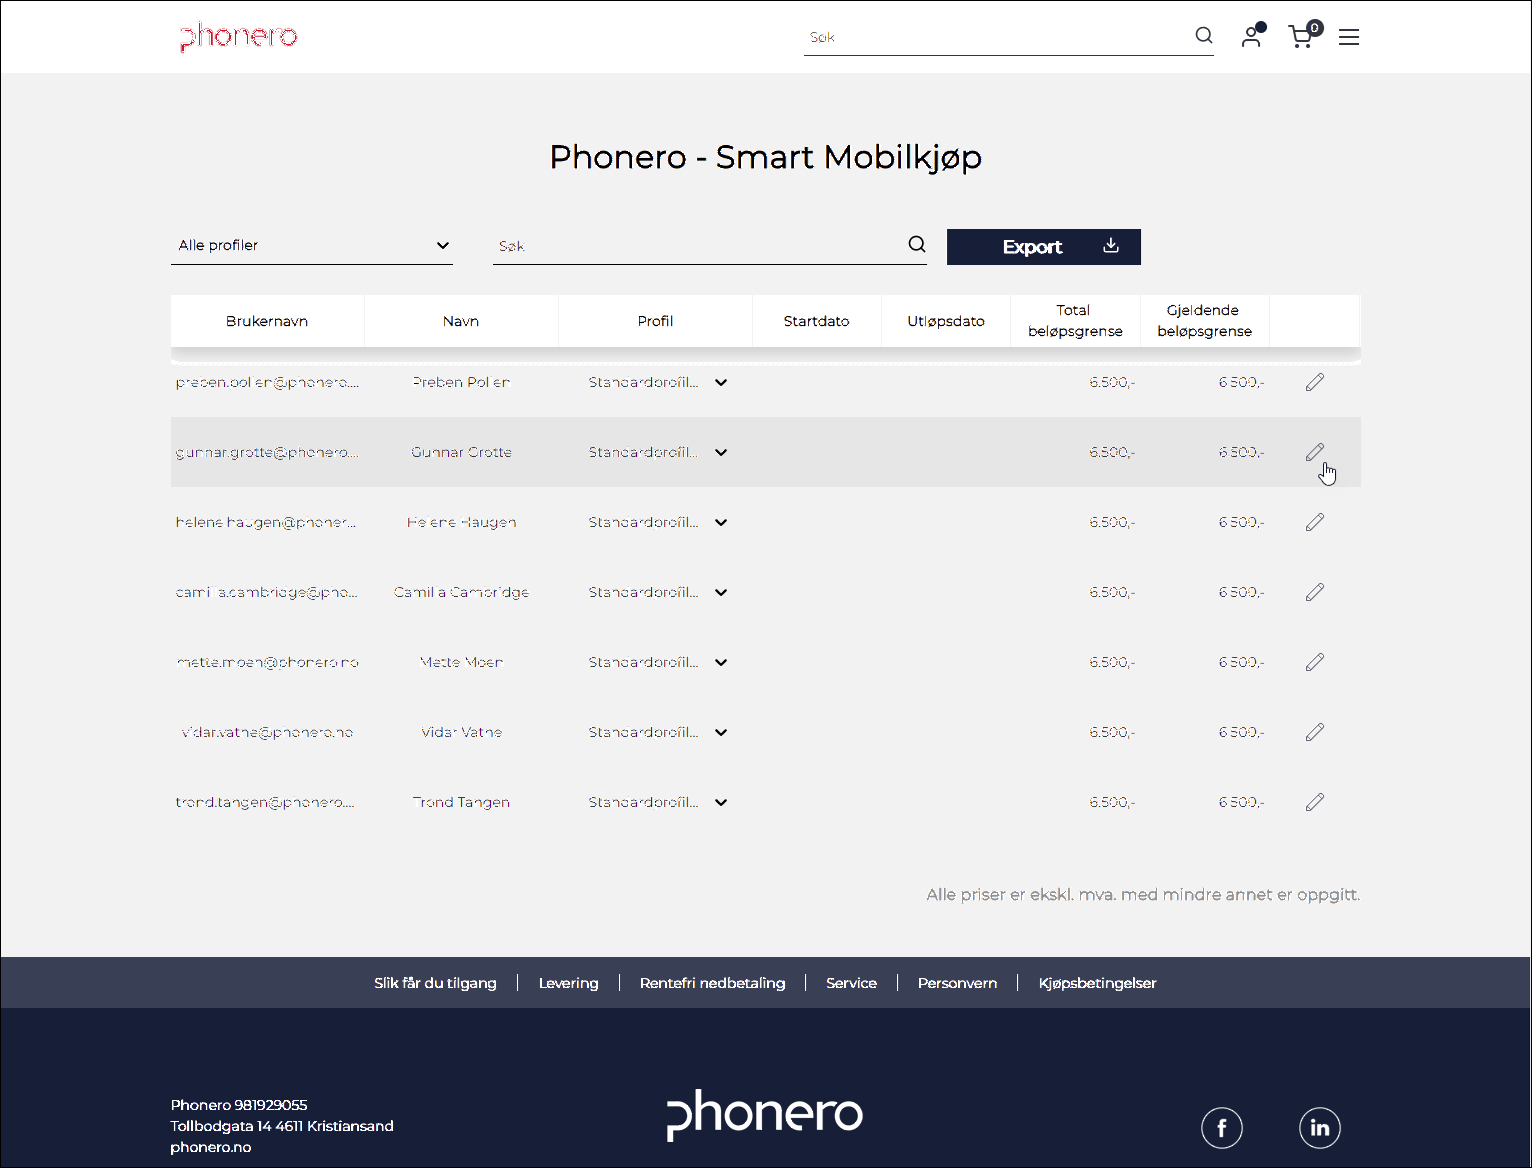Viewport: 1532px width, 1168px height.
Task: Edit Mette Moen row pencil icon
Action: [1315, 662]
